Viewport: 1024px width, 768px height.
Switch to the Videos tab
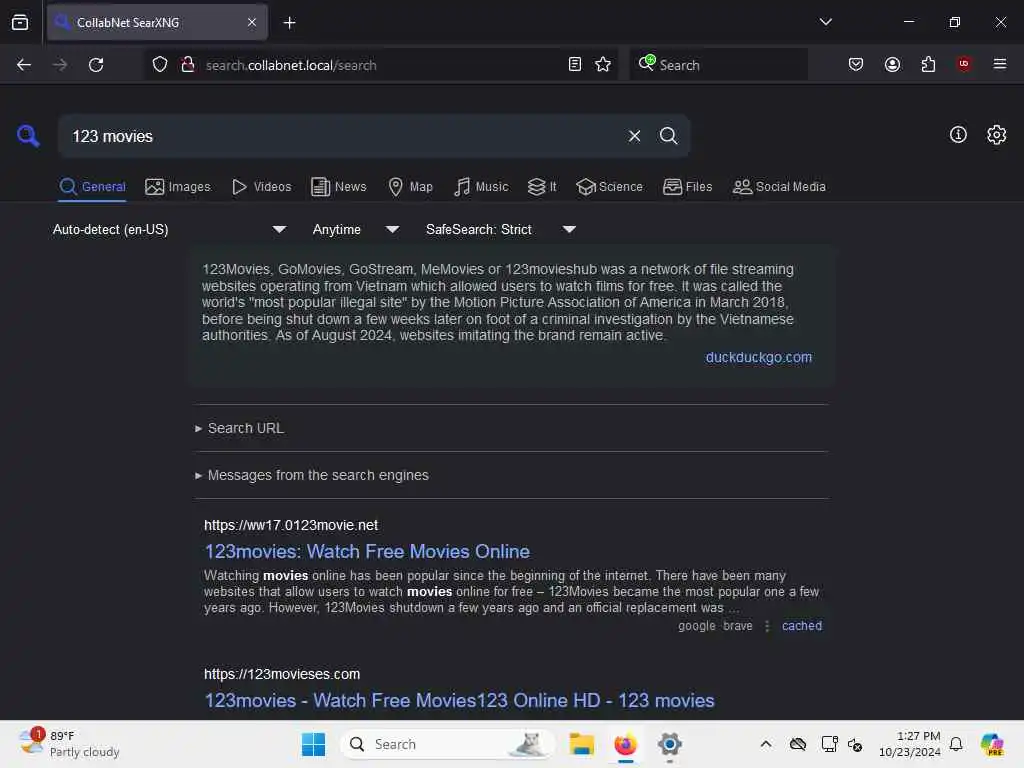(x=261, y=187)
